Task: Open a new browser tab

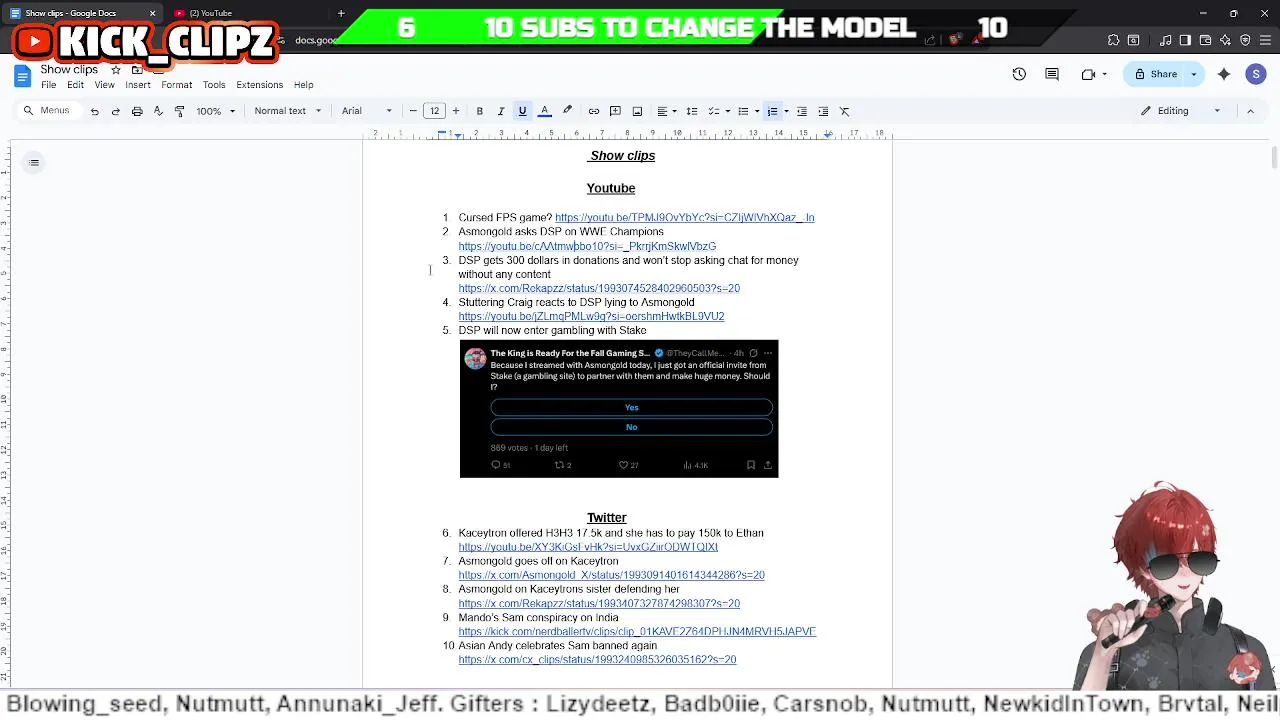Action: click(341, 13)
